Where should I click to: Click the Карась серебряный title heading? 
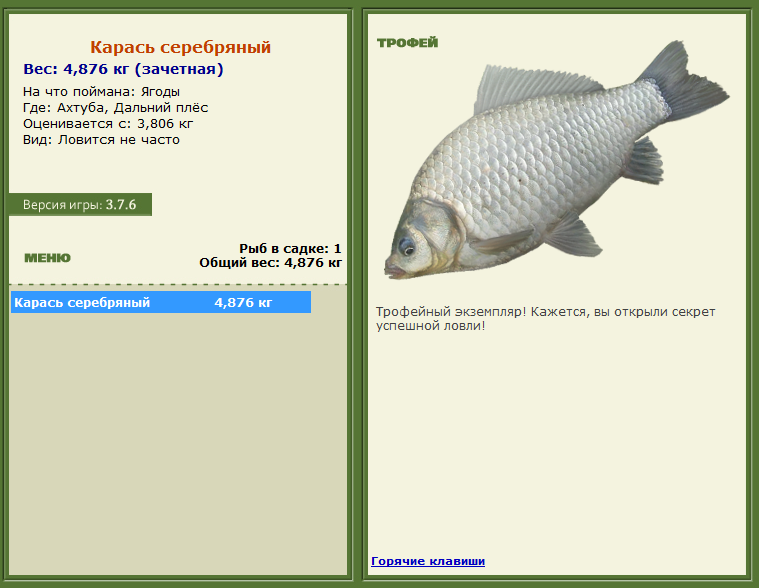click(x=180, y=47)
